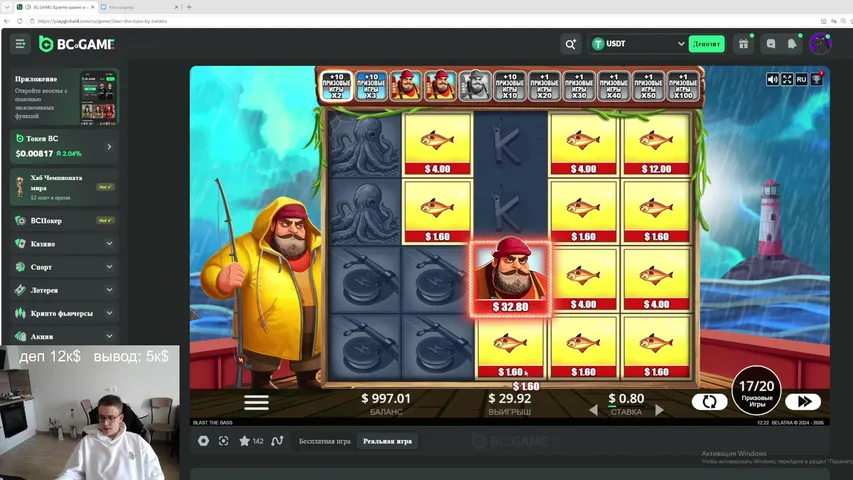Screen dimensions: 853x480
Task: Change the game language RU button
Action: click(801, 79)
